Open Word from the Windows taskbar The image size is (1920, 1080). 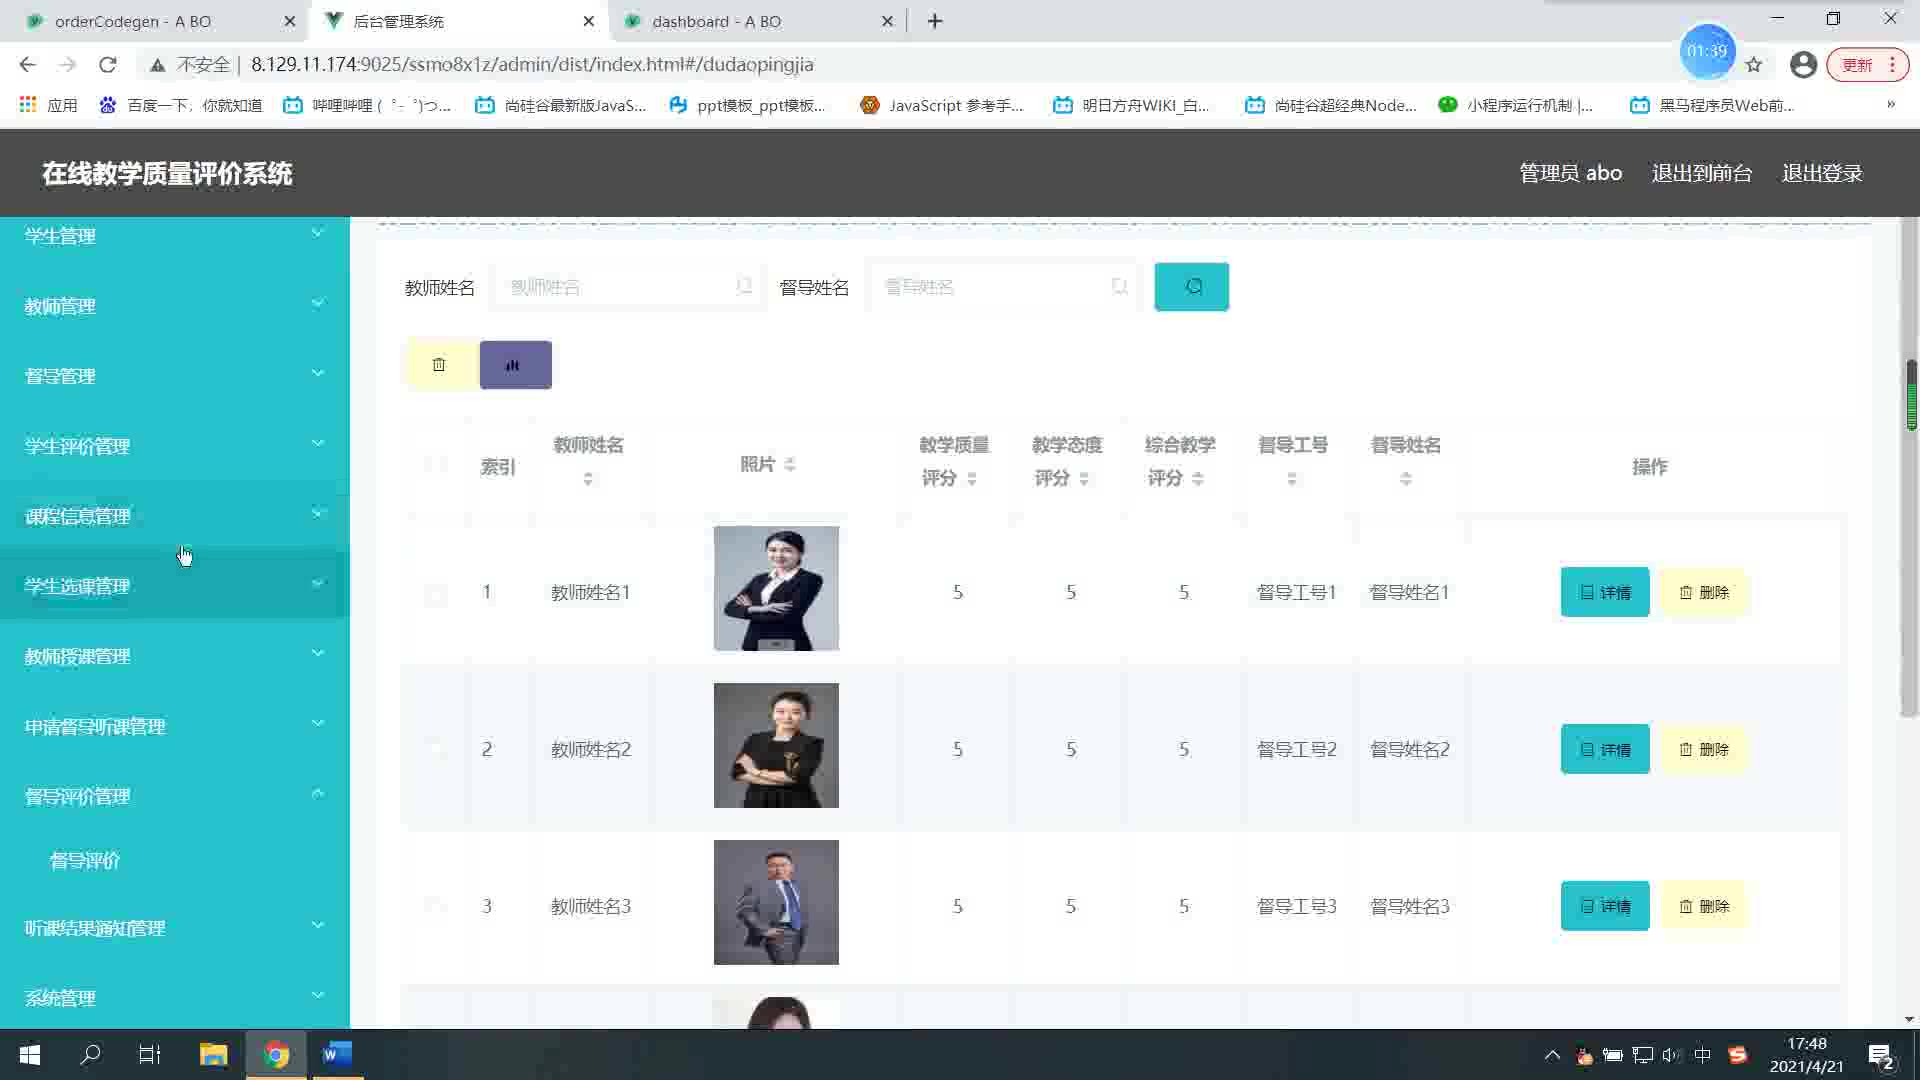tap(337, 1054)
